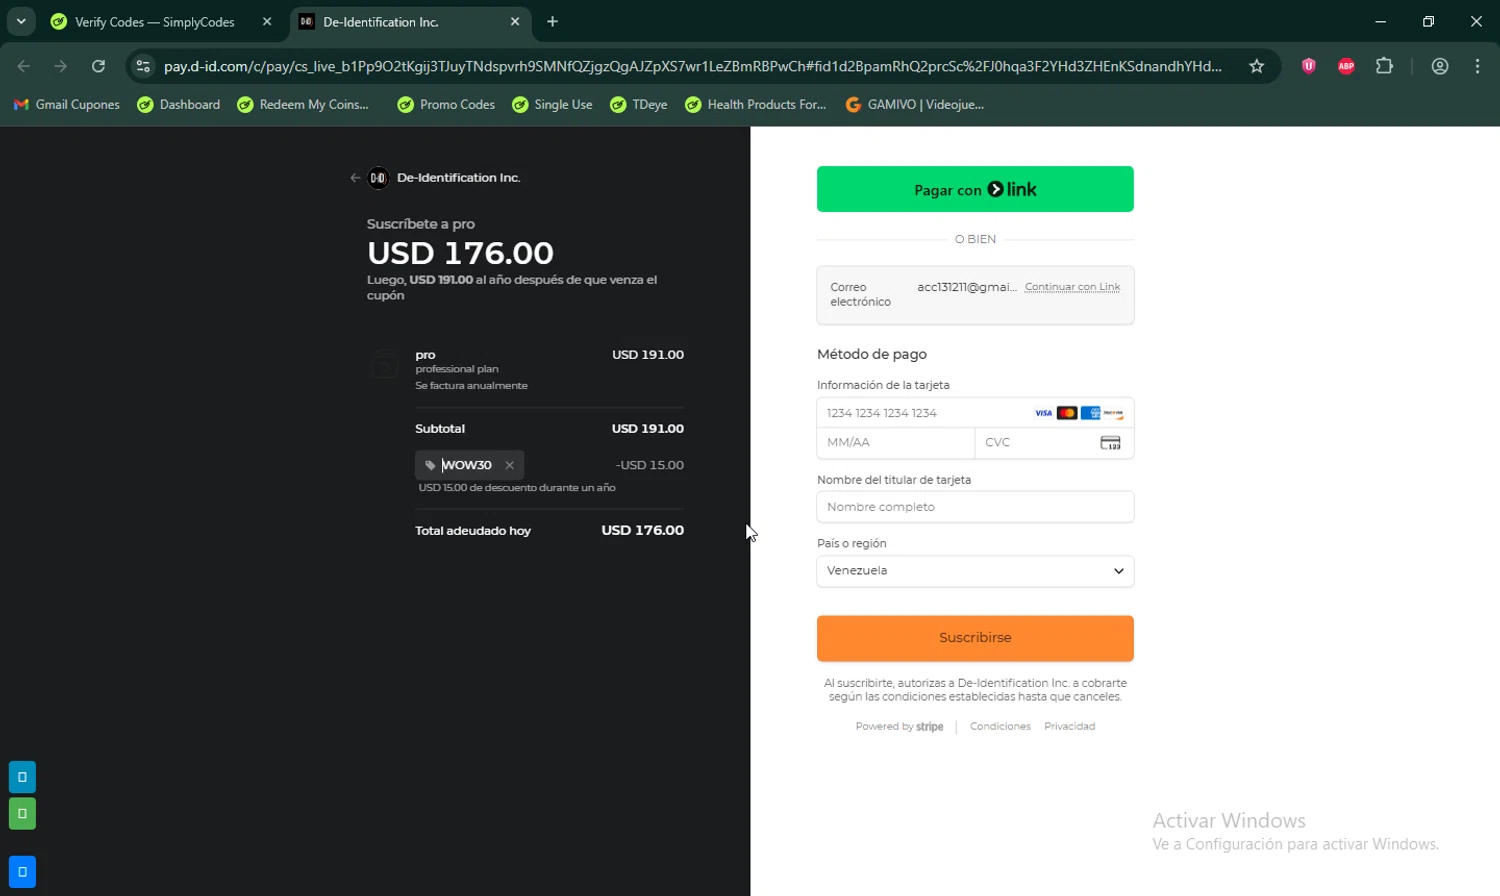Click the email acc131211@gmai... text

(x=967, y=287)
